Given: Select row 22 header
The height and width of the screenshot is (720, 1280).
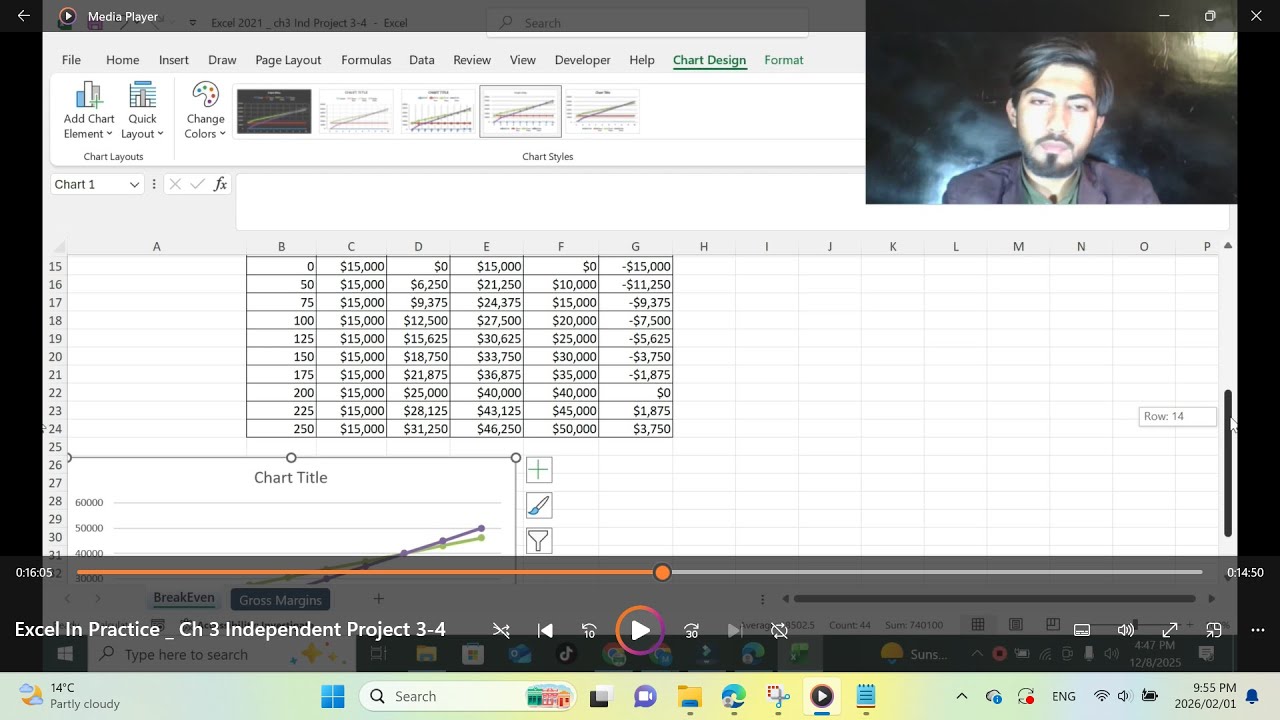Looking at the screenshot, I should 55,393.
